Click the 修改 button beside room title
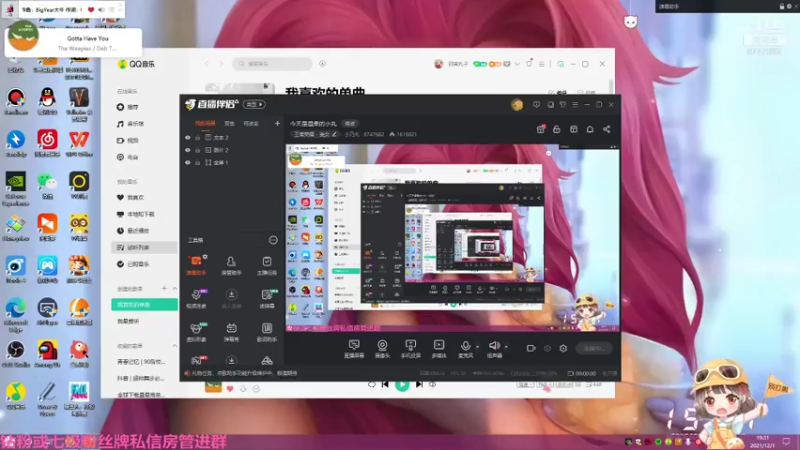The image size is (800, 450). (350, 123)
